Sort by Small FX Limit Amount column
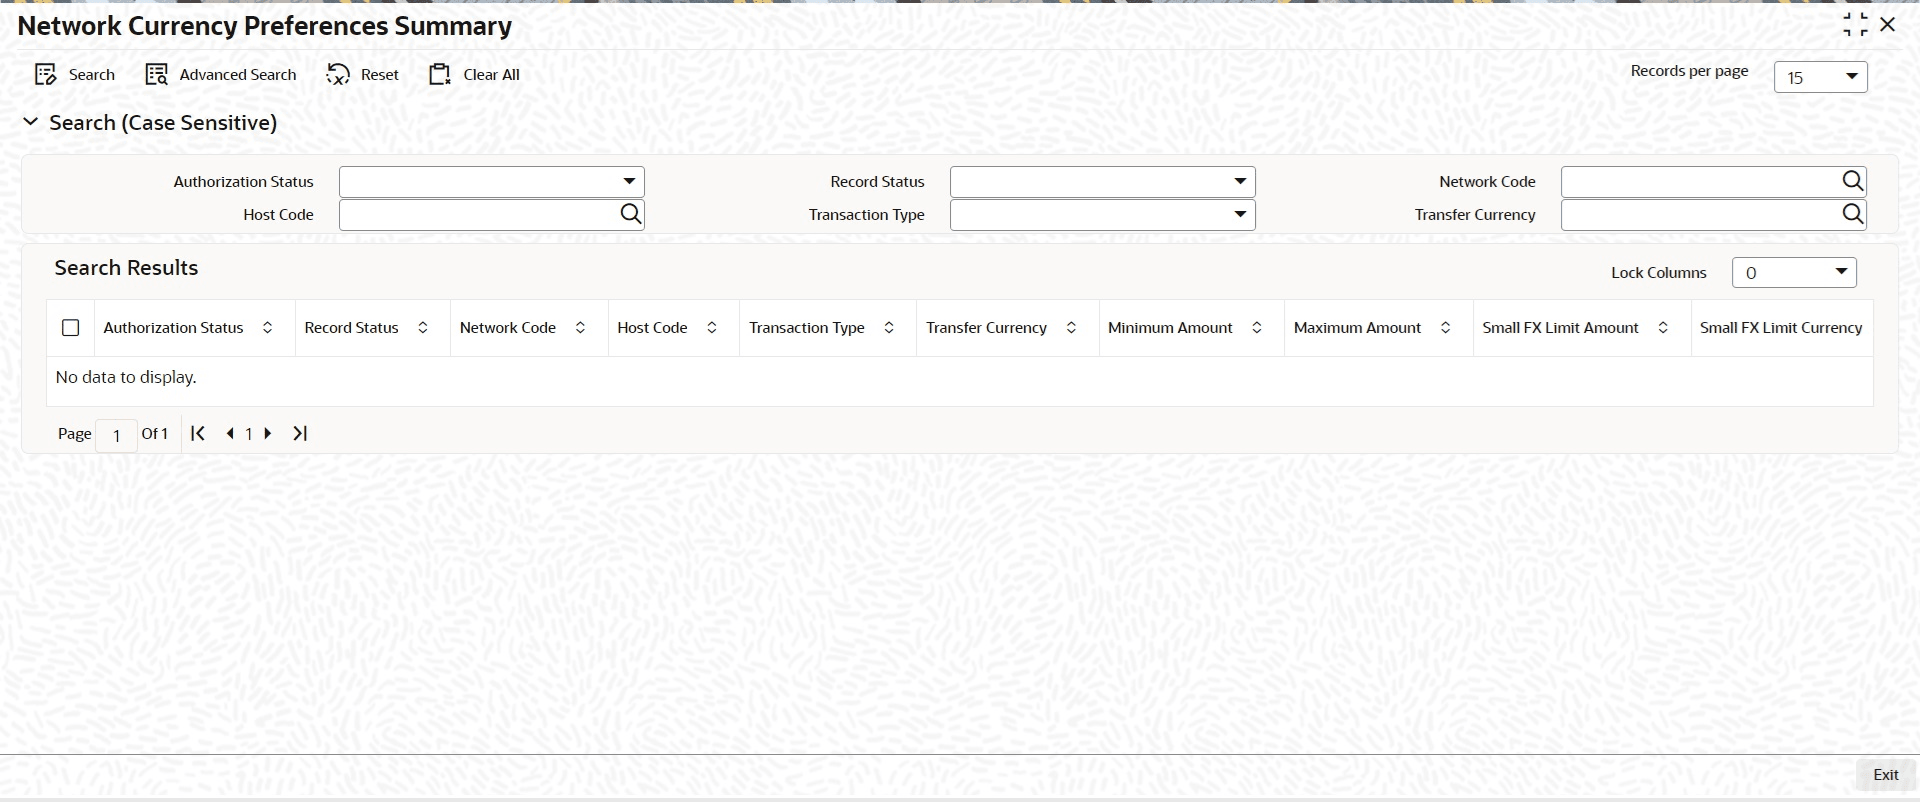The width and height of the screenshot is (1920, 802). point(1663,328)
